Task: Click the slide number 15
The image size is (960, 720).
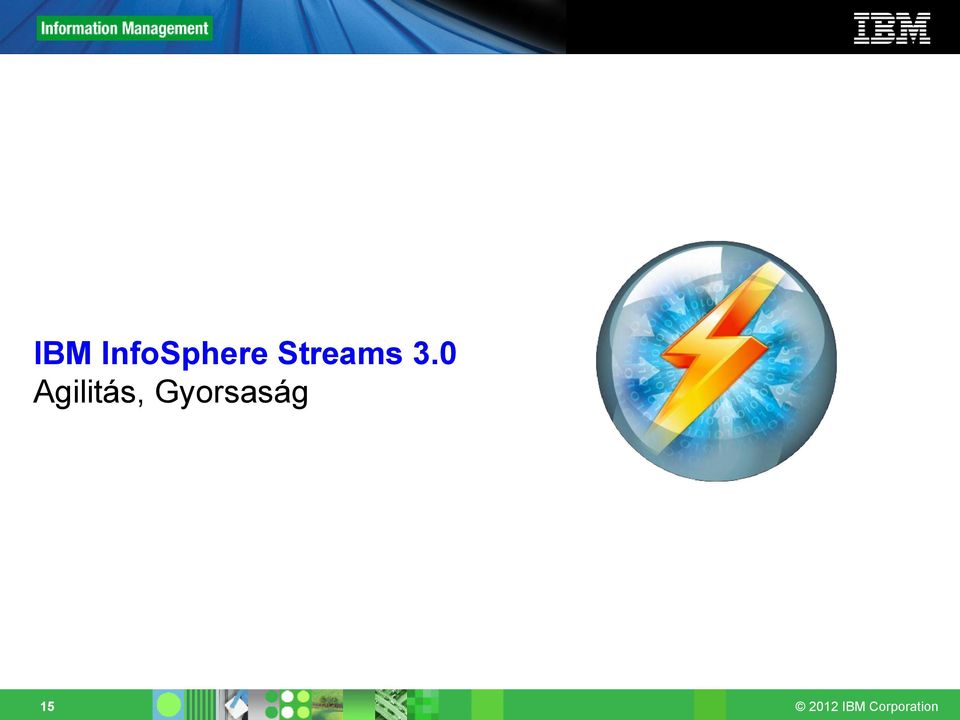Action: pyautogui.click(x=47, y=707)
